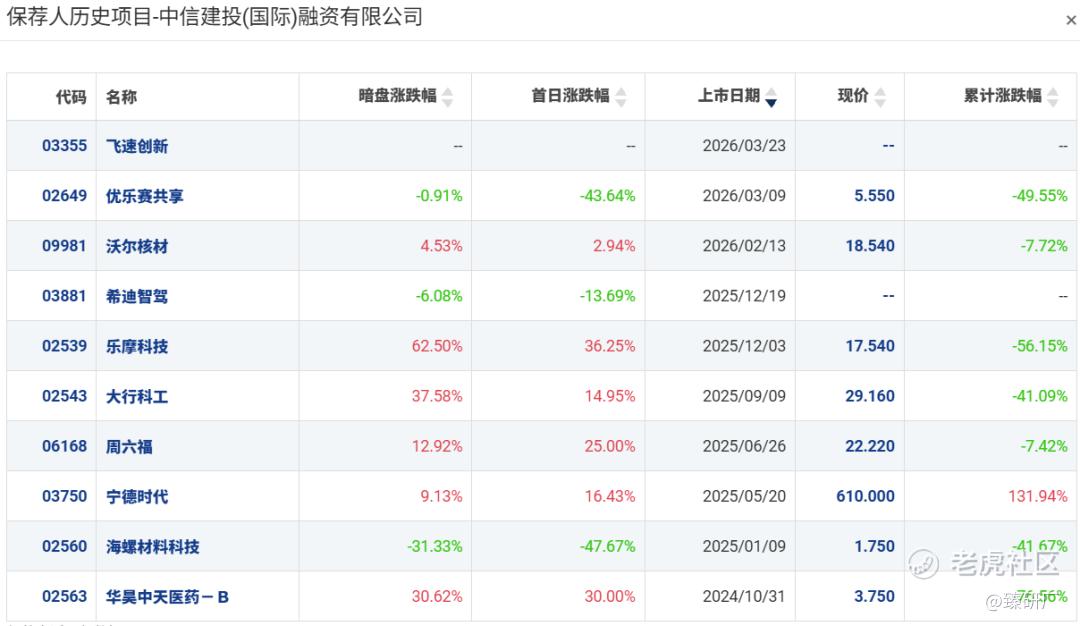Click first-day change 36.25%
The width and height of the screenshot is (1080, 626).
coord(610,346)
